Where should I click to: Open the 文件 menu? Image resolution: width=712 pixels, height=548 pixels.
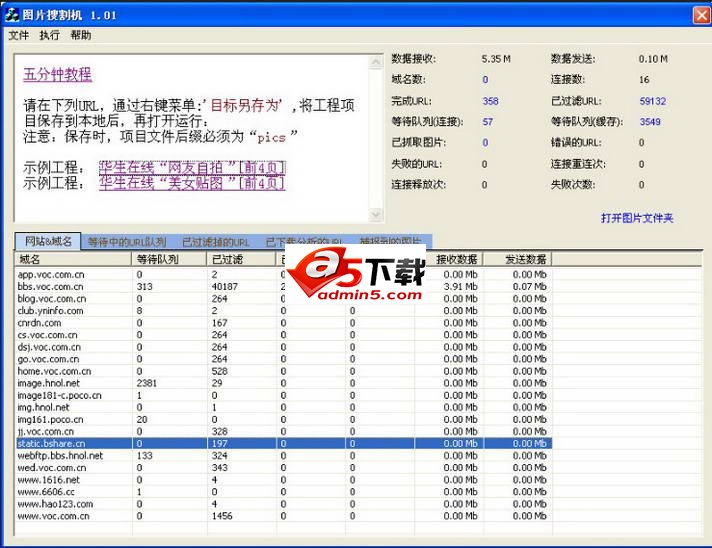(x=18, y=35)
